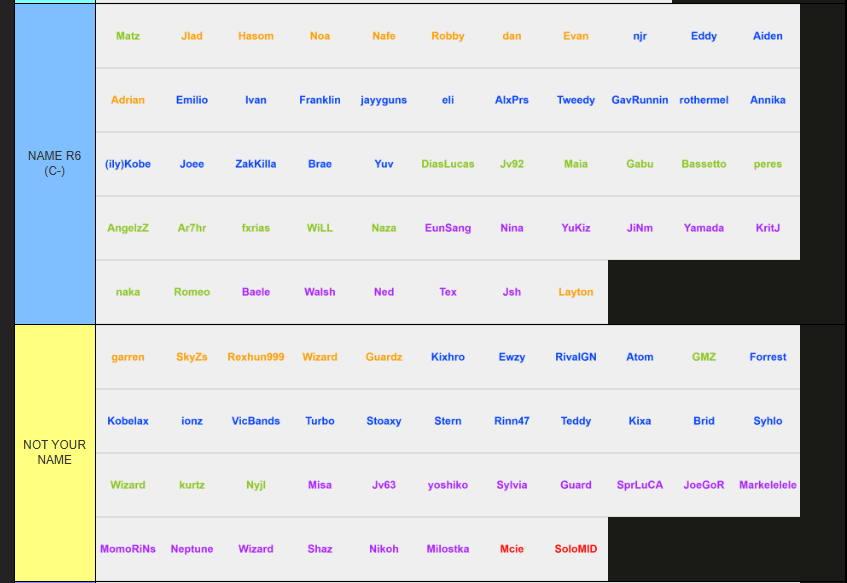847x583 pixels.
Task: Click the (ily)Kobe tile
Action: coord(128,164)
